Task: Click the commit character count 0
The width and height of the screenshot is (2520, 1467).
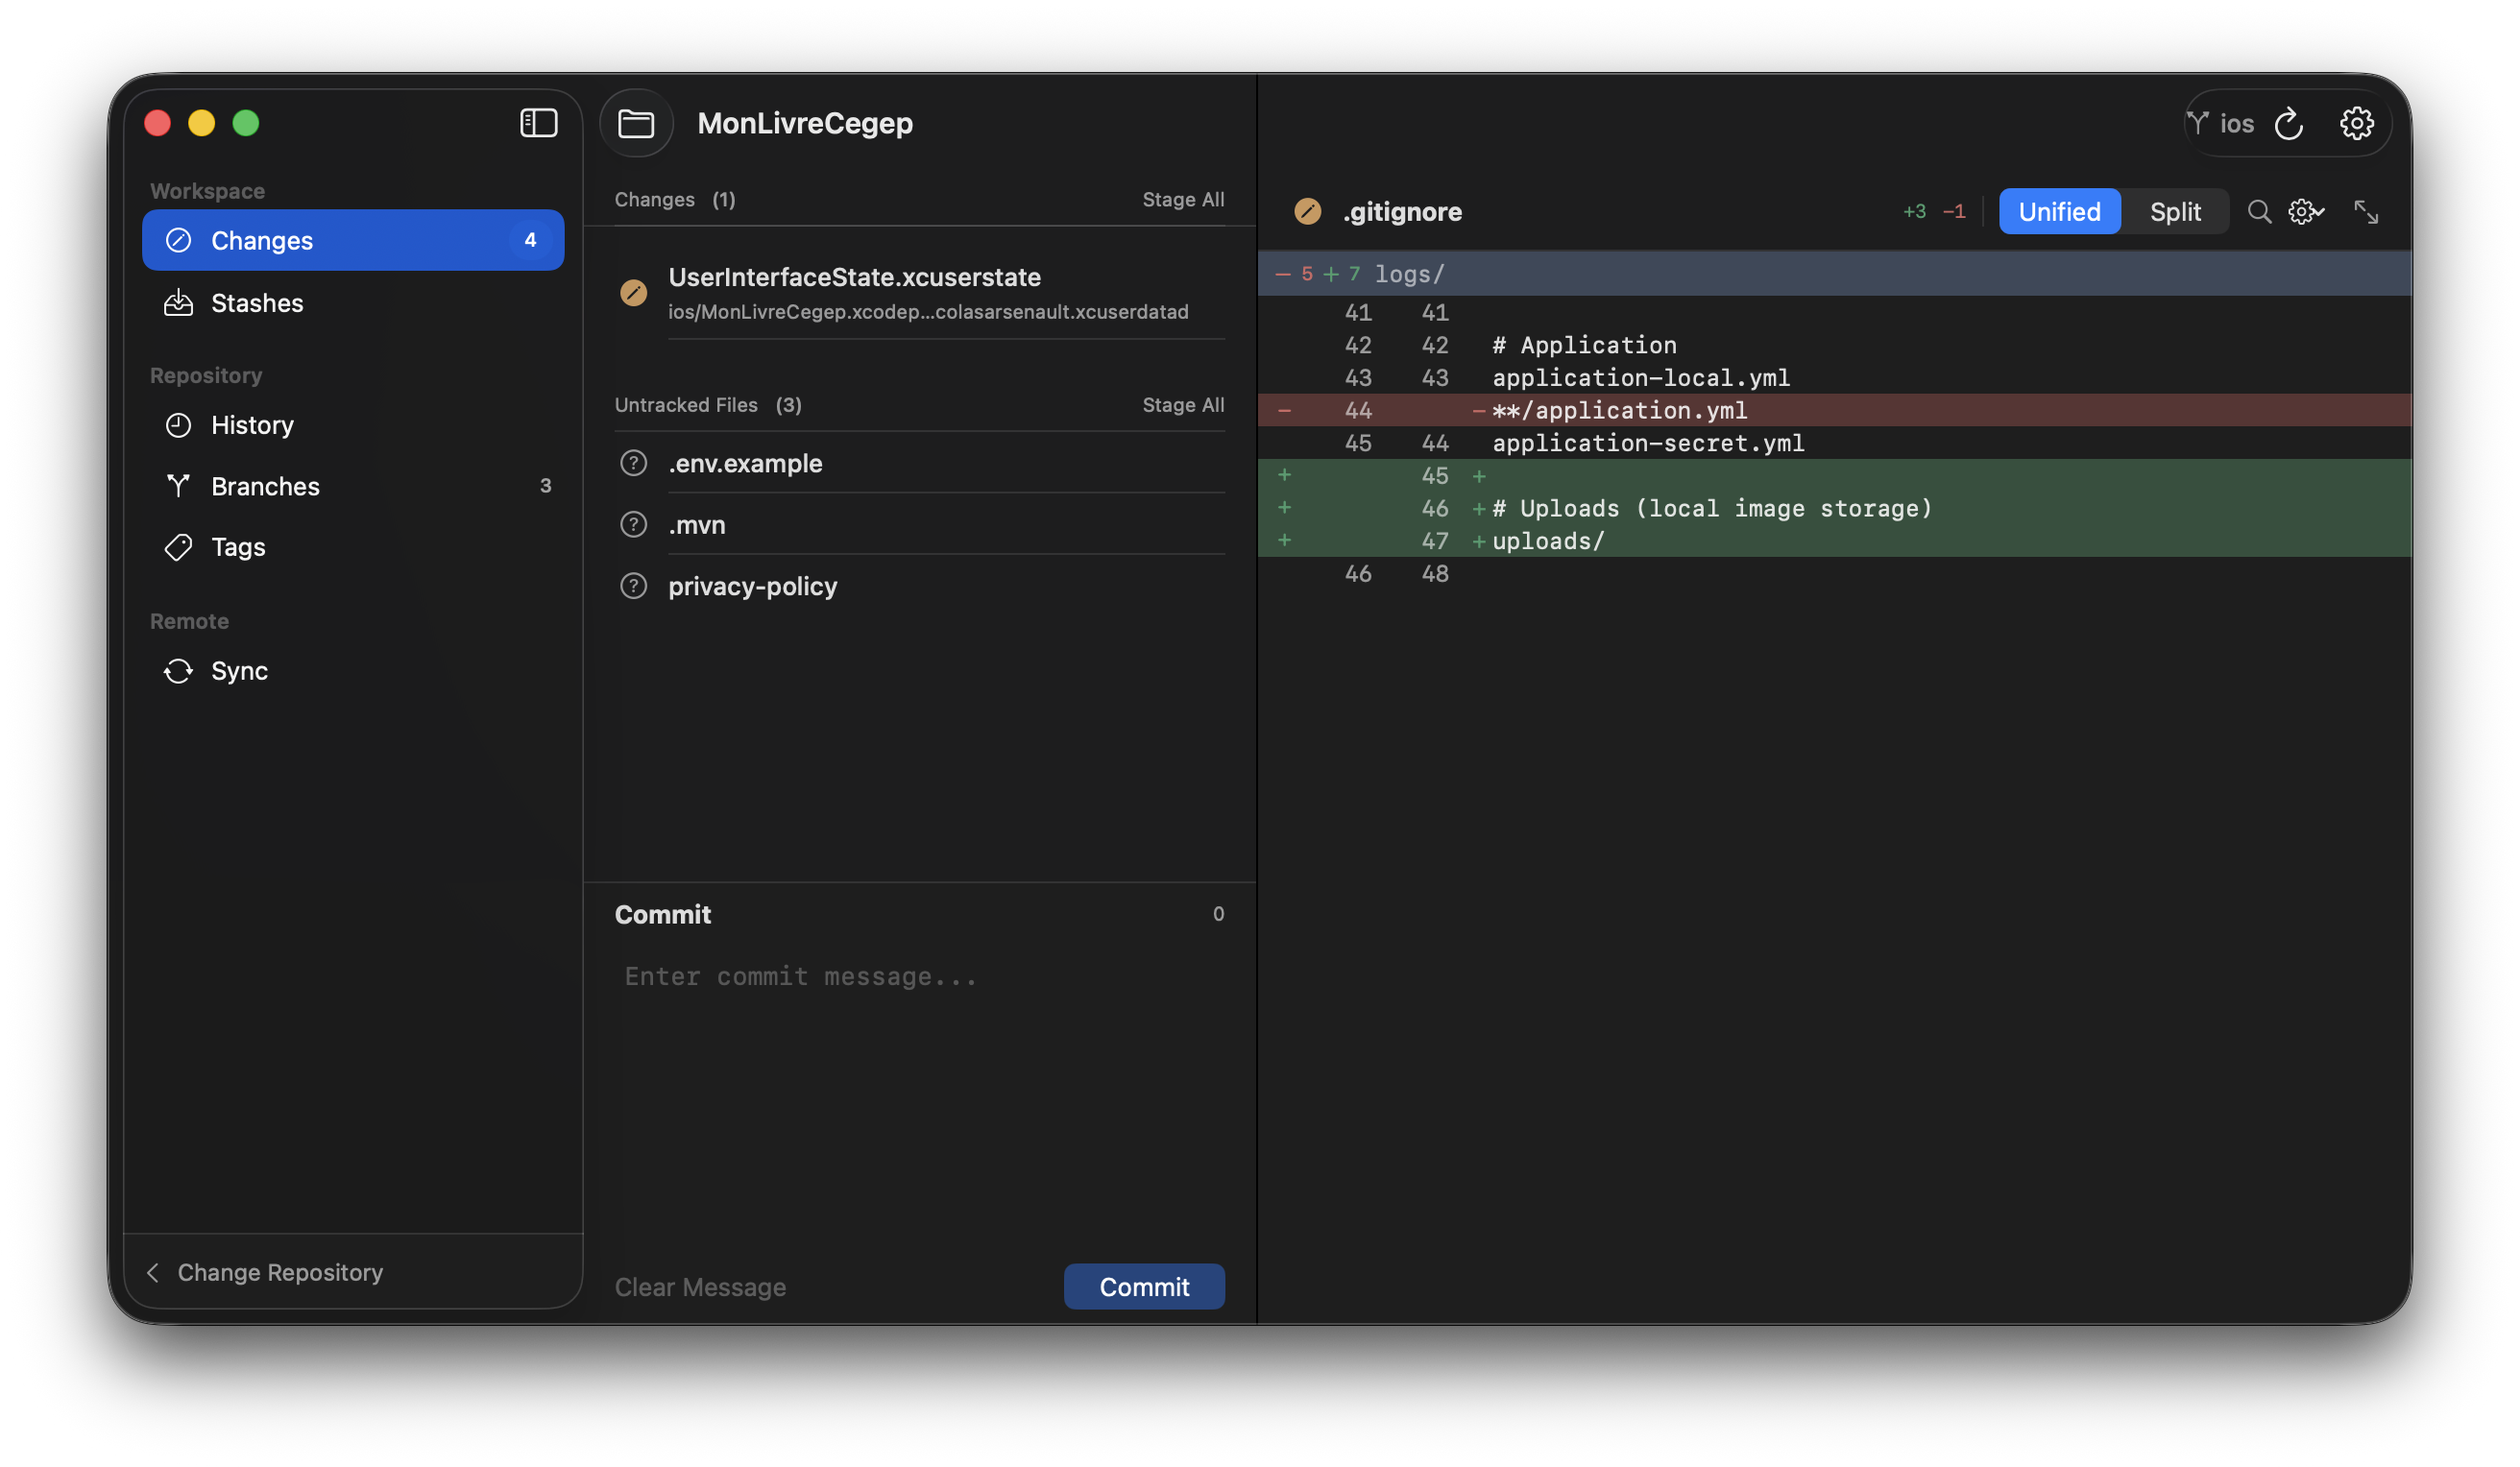Action: [1218, 914]
